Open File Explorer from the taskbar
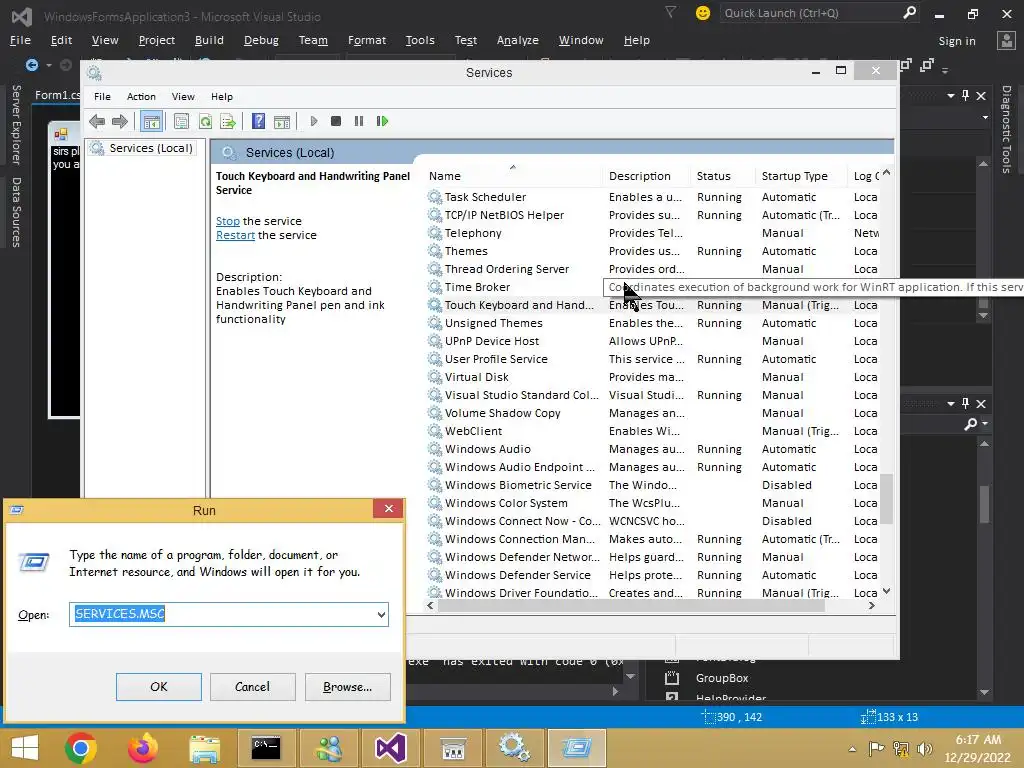The height and width of the screenshot is (768, 1024). coord(204,748)
